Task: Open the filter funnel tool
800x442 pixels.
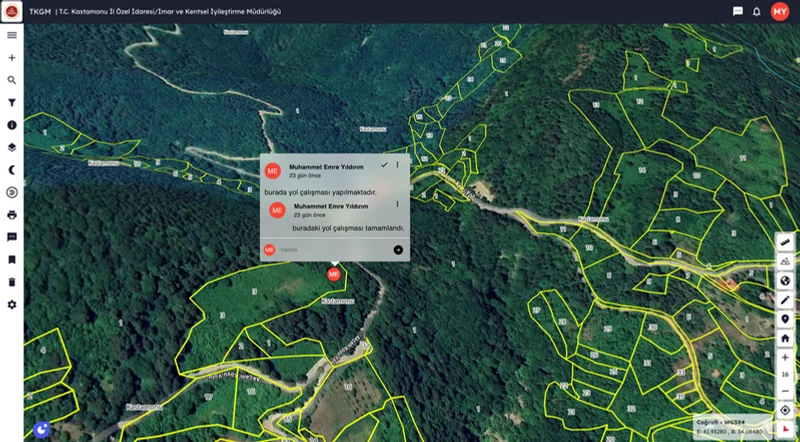Action: click(x=12, y=103)
